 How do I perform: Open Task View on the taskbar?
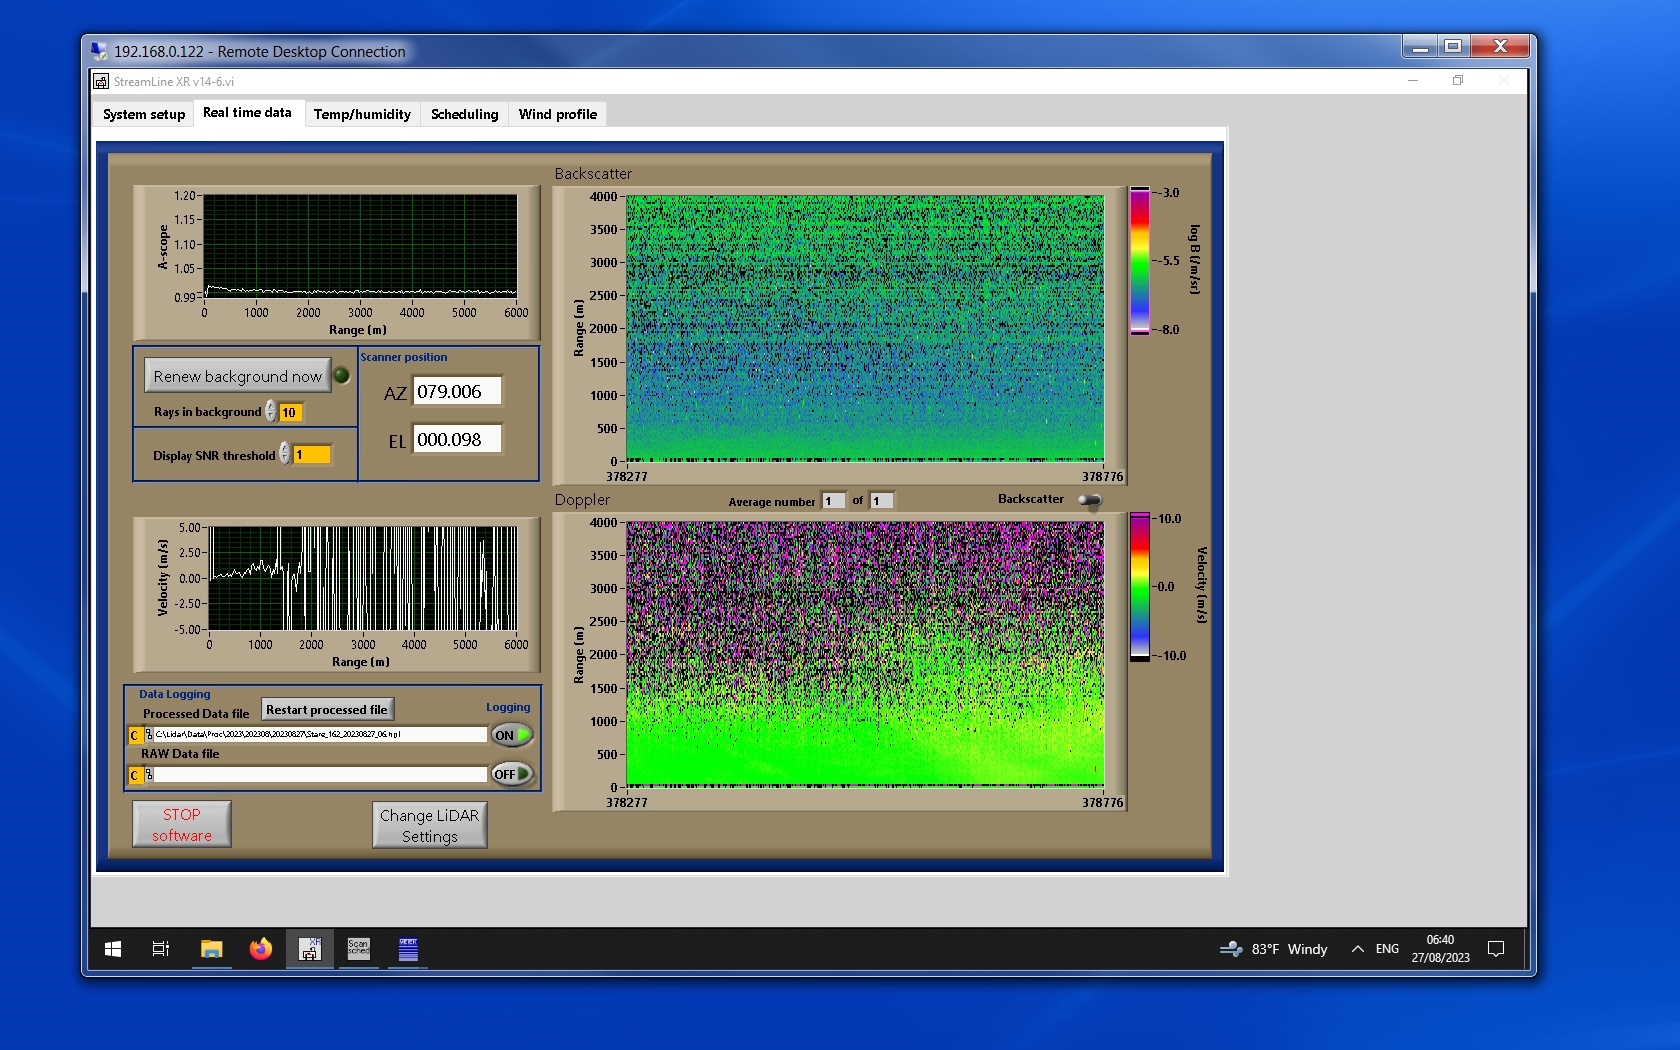coord(160,949)
